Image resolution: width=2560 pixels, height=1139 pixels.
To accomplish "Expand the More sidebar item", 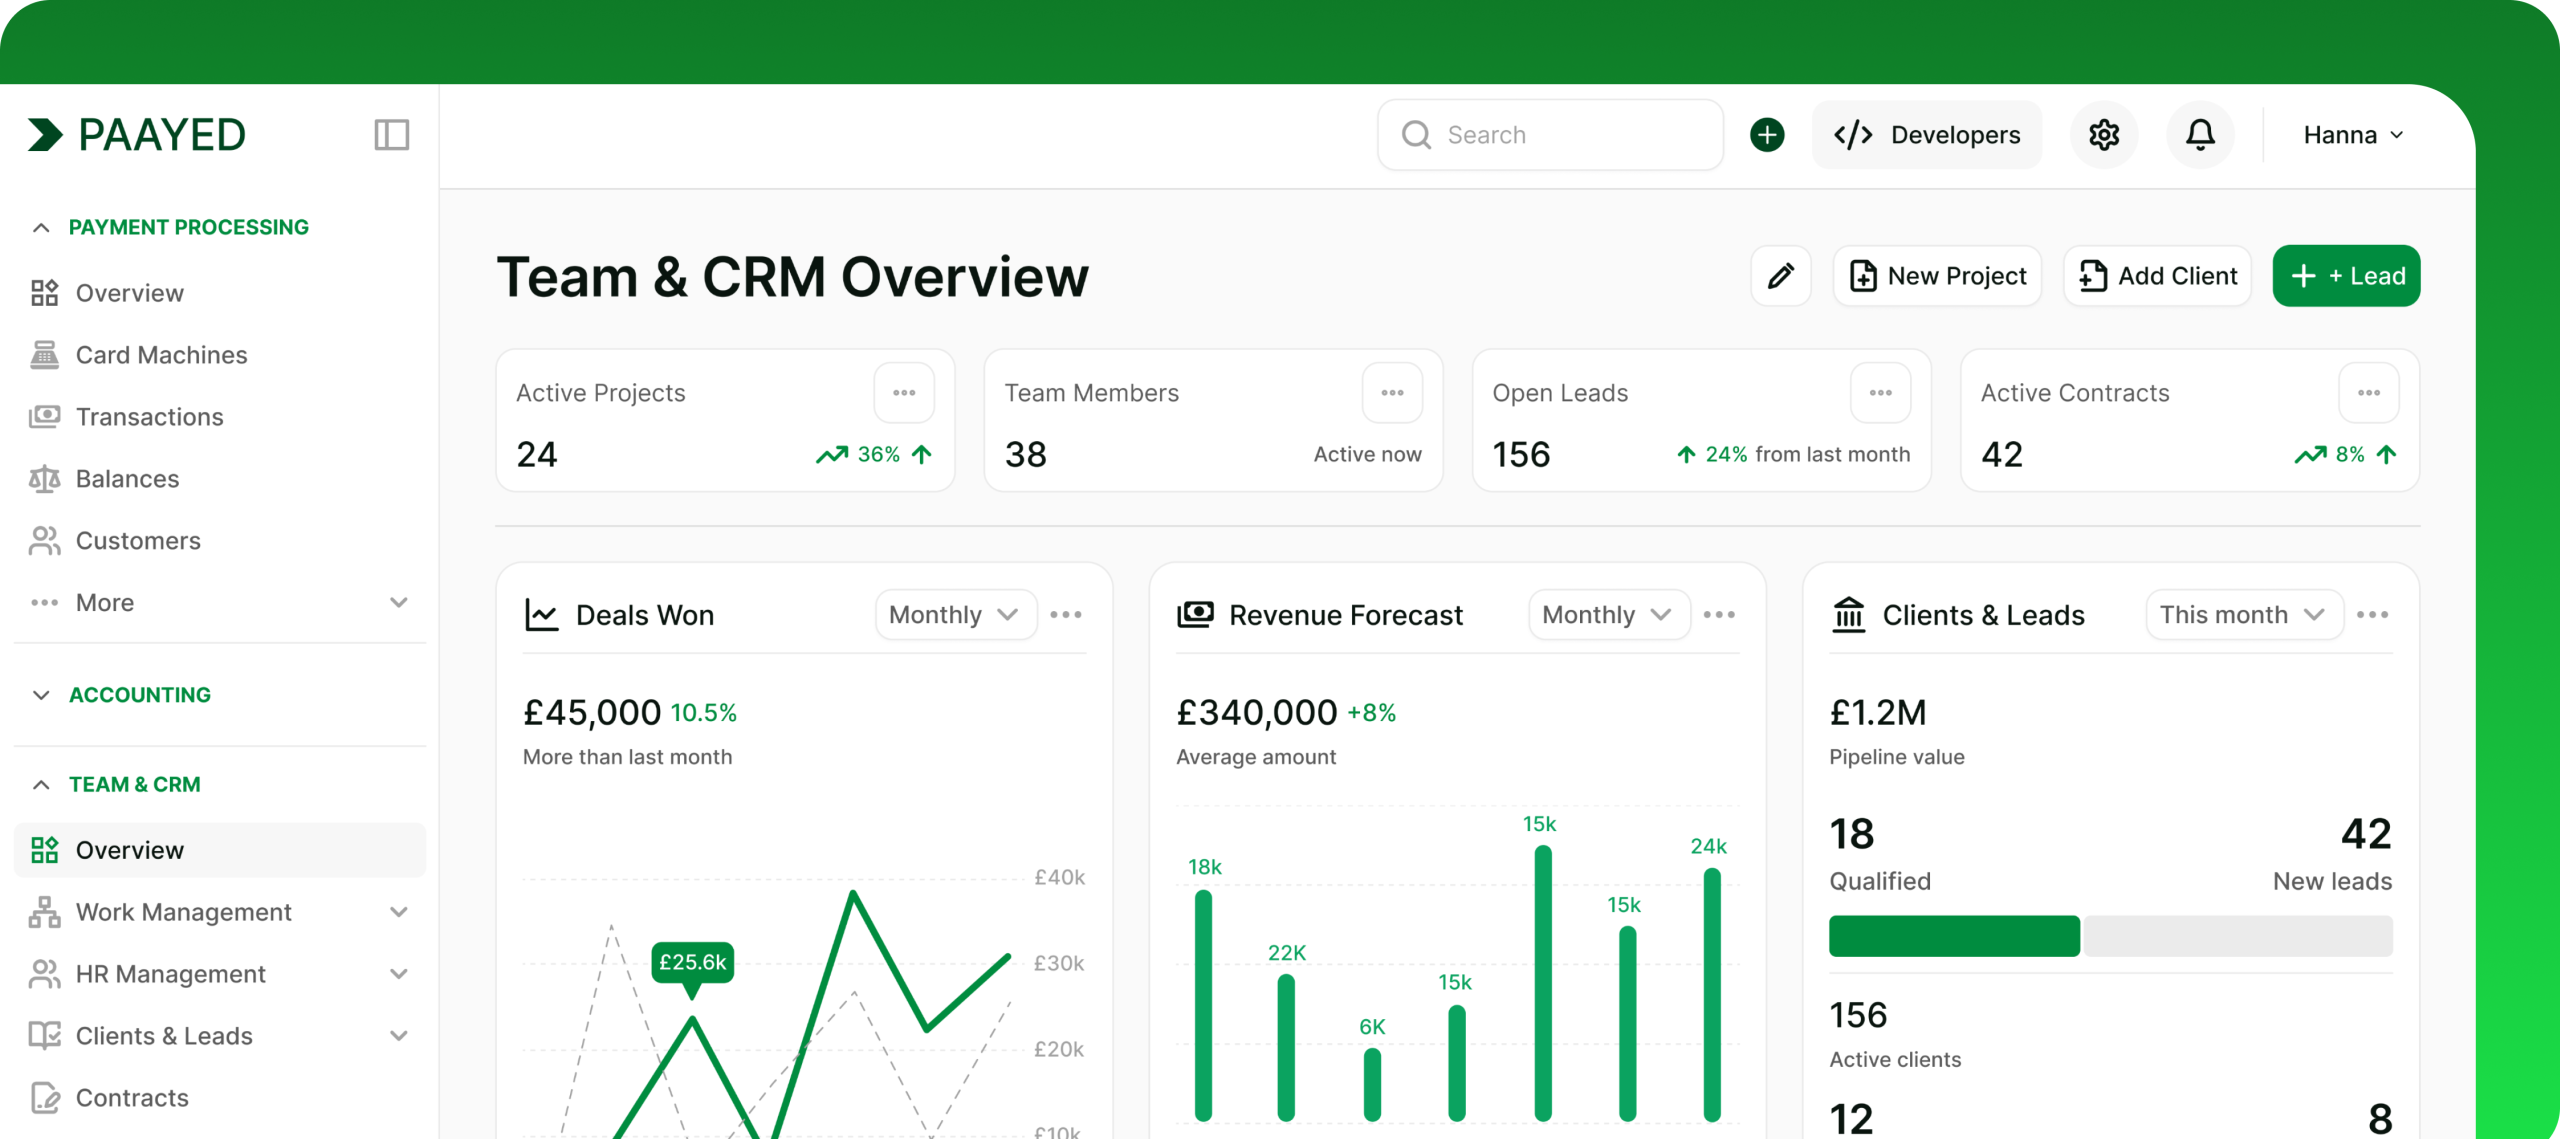I will click(x=398, y=603).
